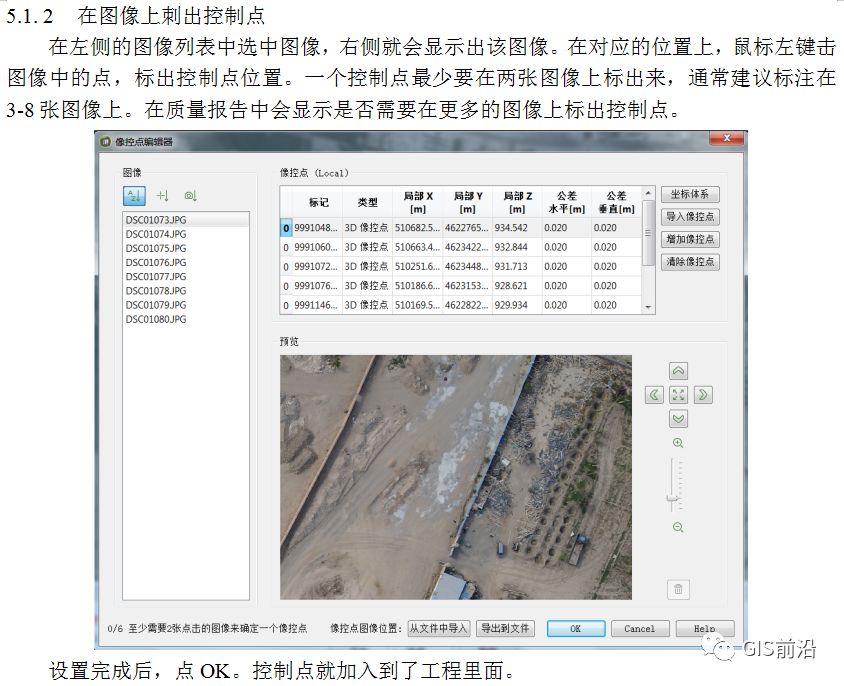844x686 pixels.
Task: Click the X value 510663.4... cell
Action: point(418,247)
